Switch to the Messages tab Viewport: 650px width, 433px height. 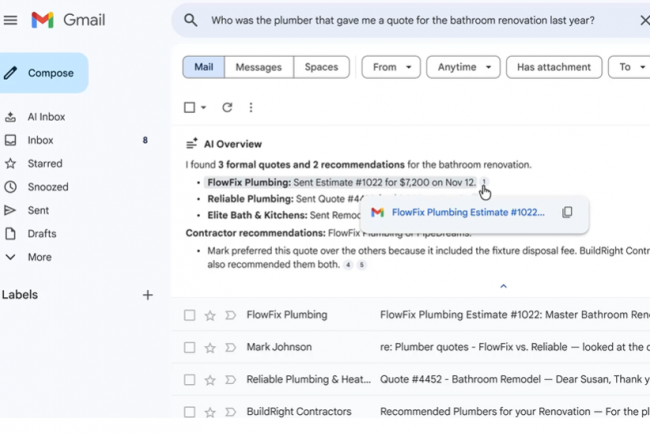pyautogui.click(x=258, y=67)
